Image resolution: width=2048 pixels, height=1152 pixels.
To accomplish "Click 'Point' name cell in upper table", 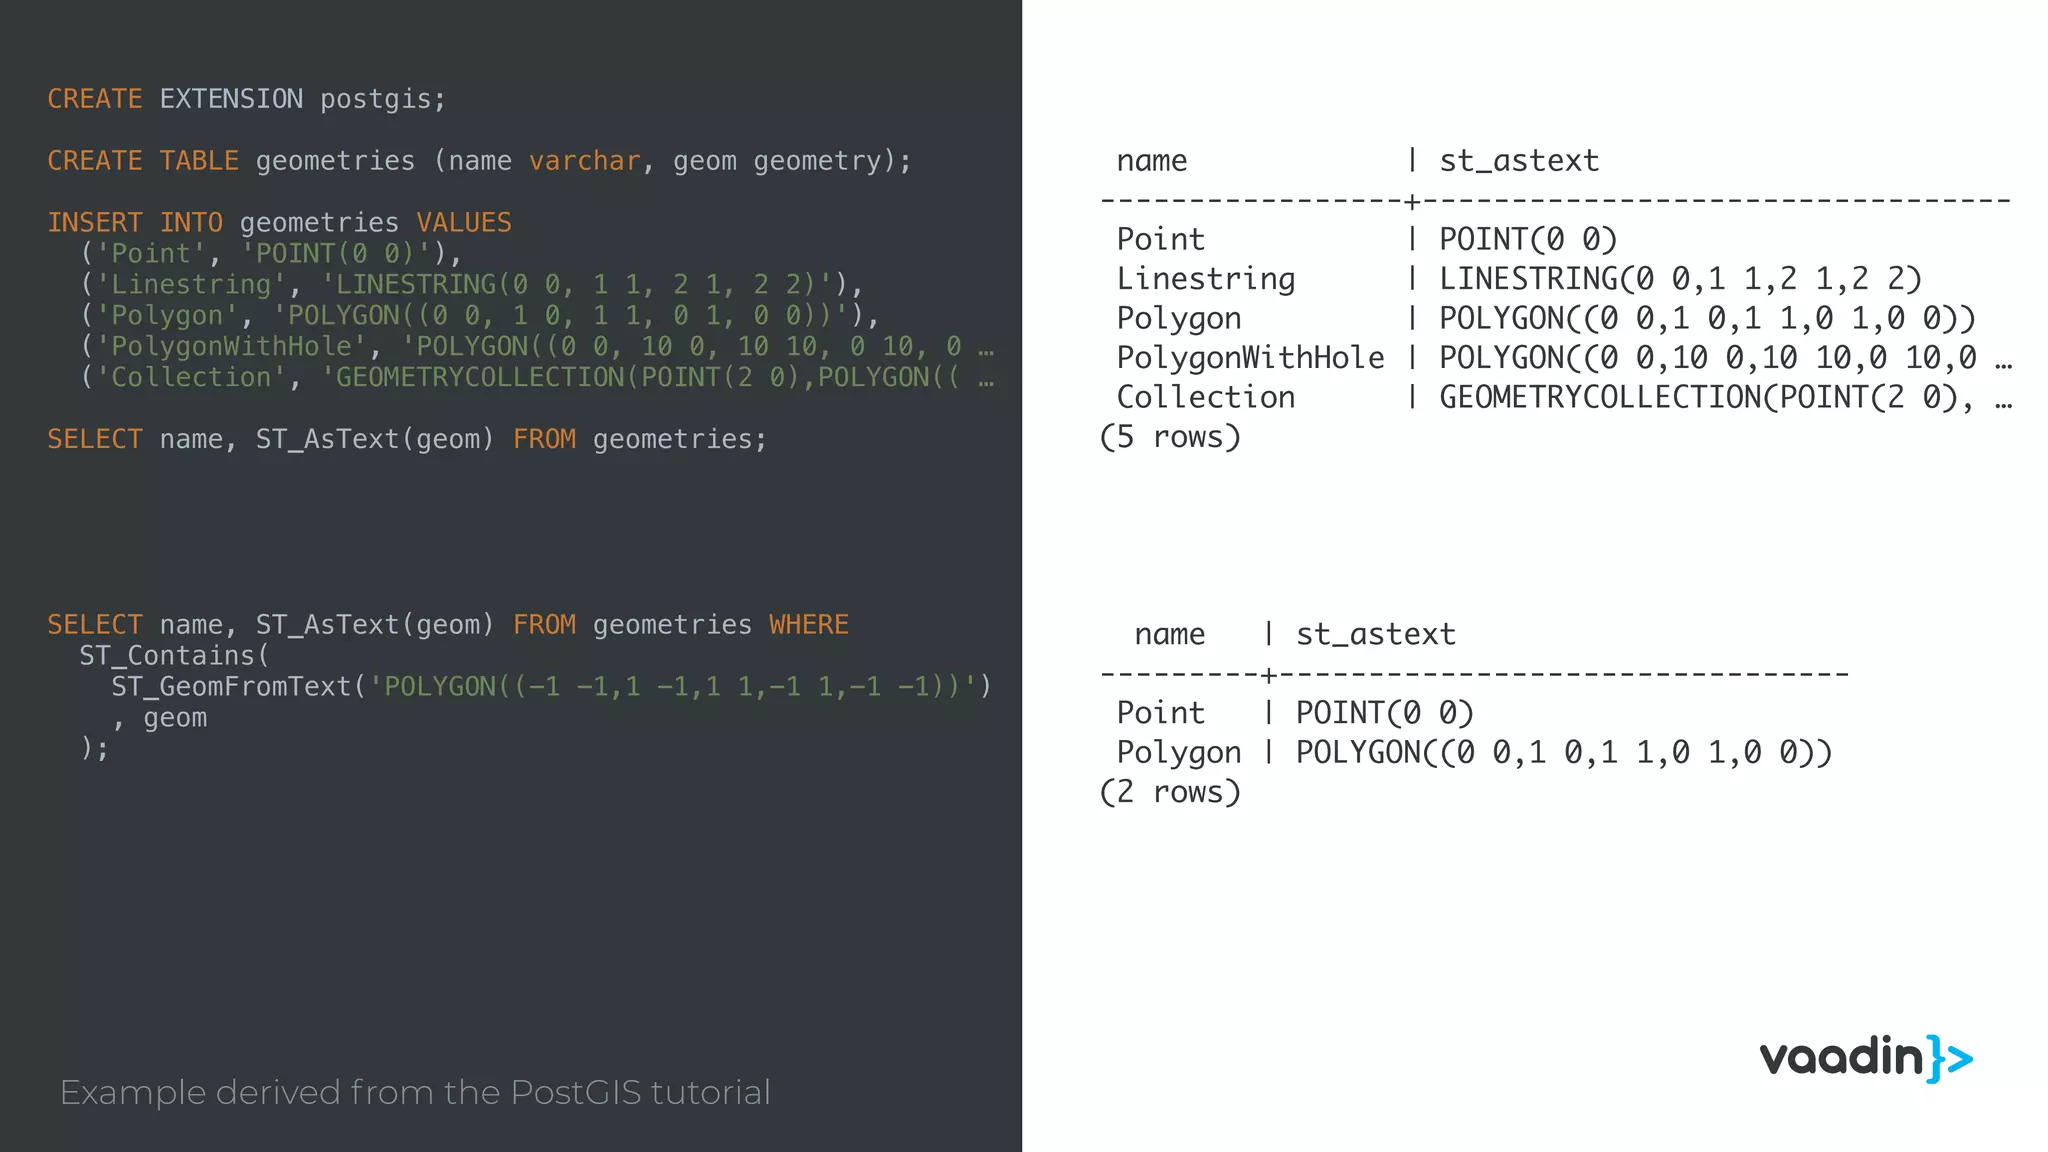I will tap(1160, 240).
